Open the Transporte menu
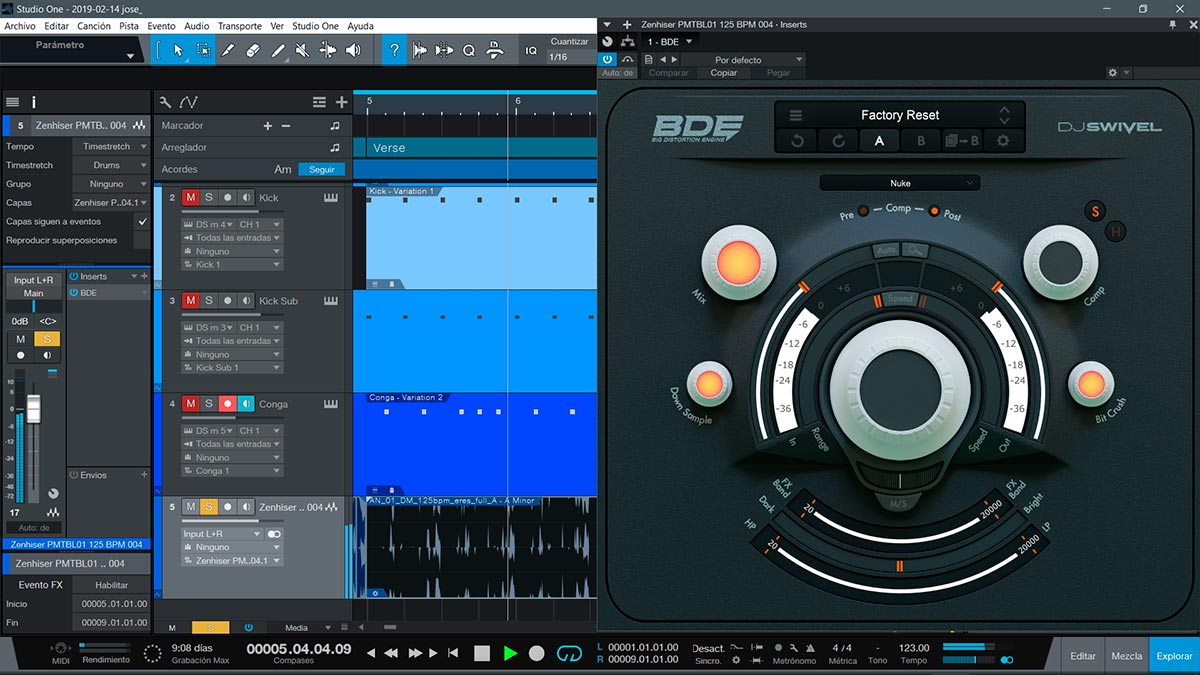Image resolution: width=1200 pixels, height=675 pixels. [239, 26]
